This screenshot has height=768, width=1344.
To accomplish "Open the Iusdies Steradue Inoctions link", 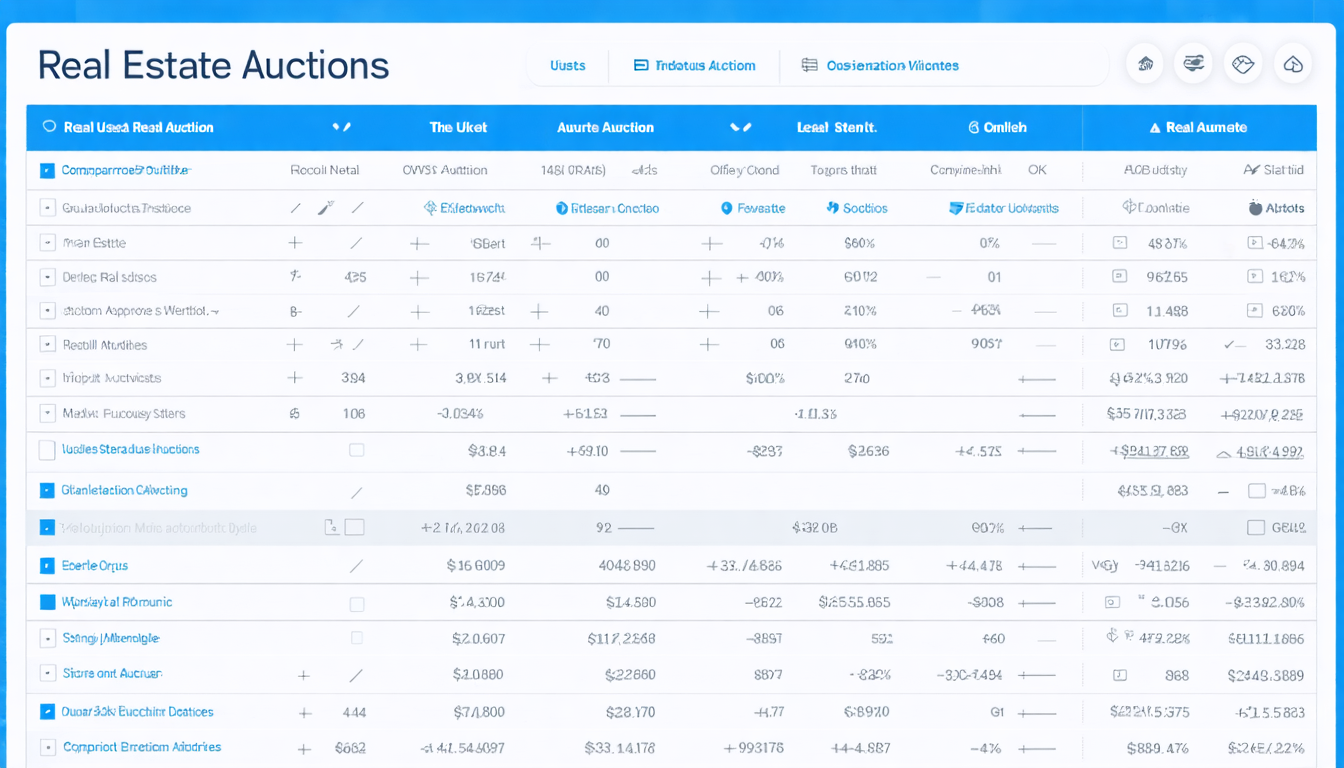I will click(131, 449).
